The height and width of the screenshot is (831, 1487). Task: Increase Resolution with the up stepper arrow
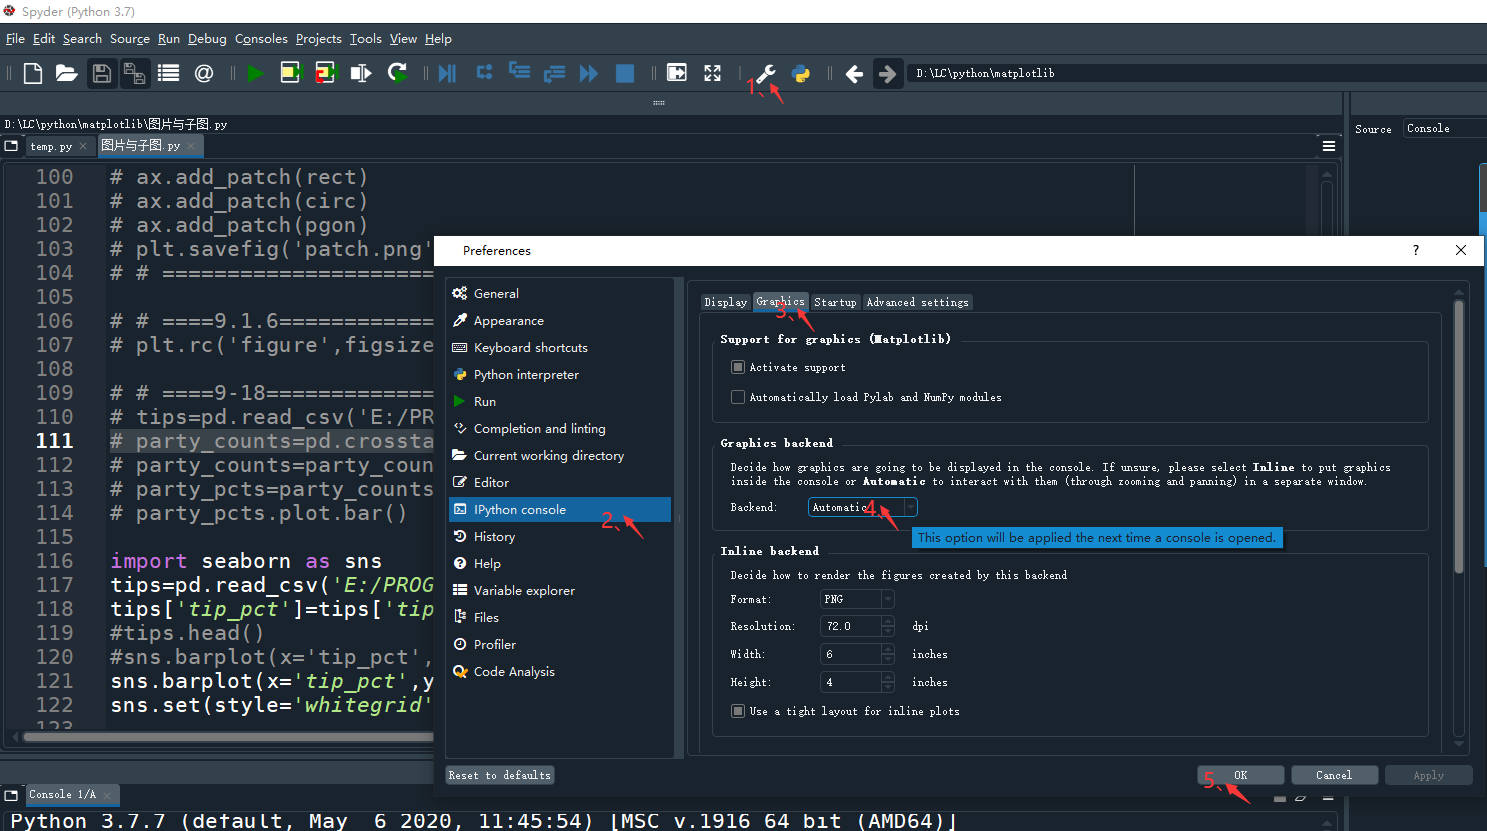pos(888,621)
